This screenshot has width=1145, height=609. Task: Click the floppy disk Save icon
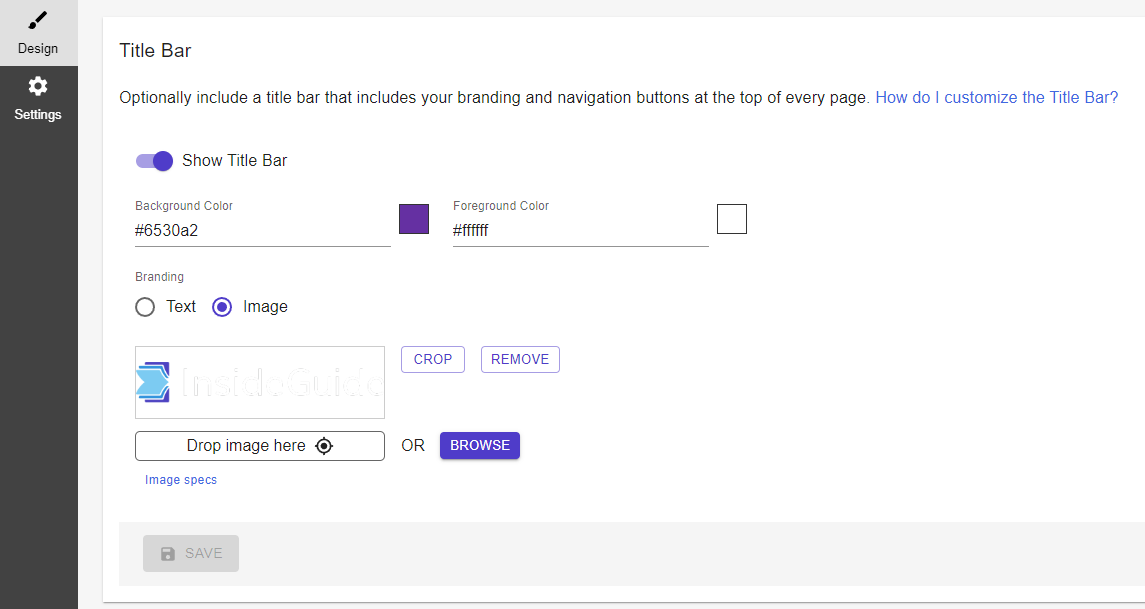(x=168, y=554)
